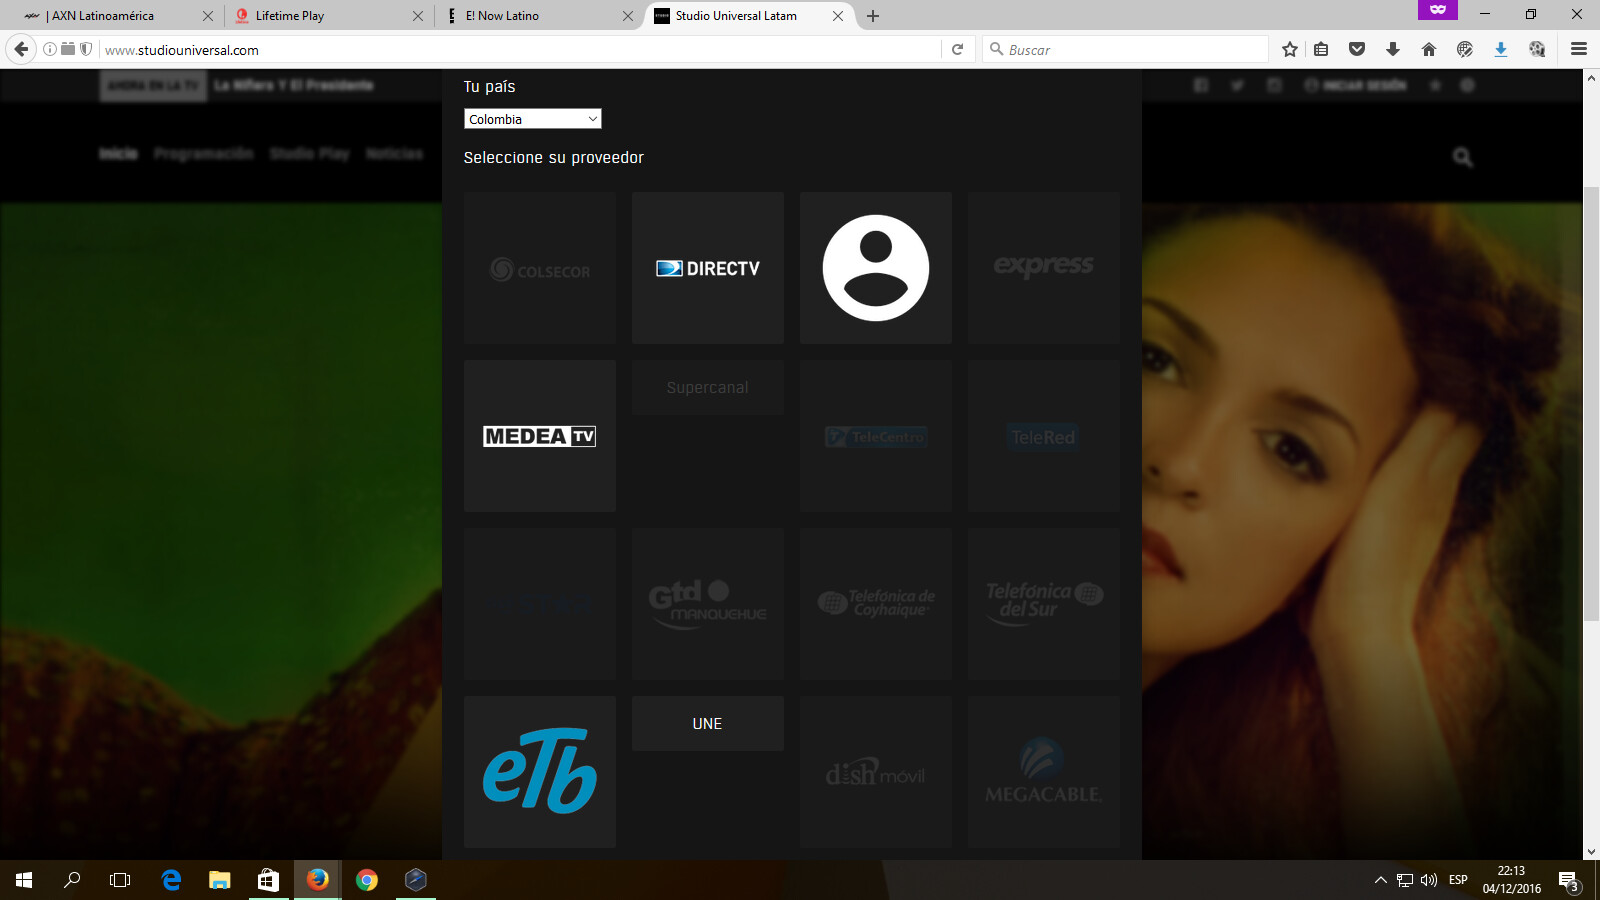Screen dimensions: 1600x900
Task: Pick the ETB provider logo
Action: pos(540,772)
